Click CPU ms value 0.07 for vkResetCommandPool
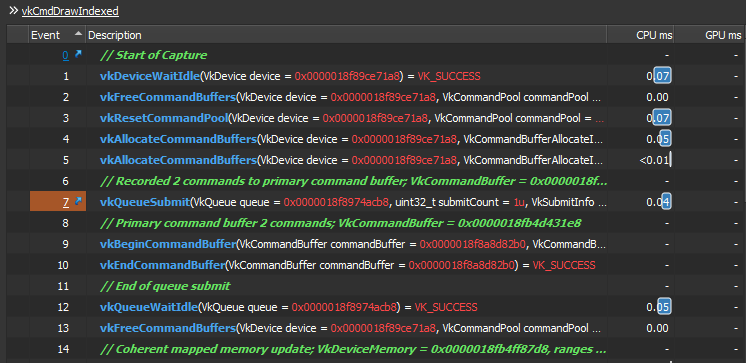Image resolution: width=746 pixels, height=363 pixels. [658, 118]
